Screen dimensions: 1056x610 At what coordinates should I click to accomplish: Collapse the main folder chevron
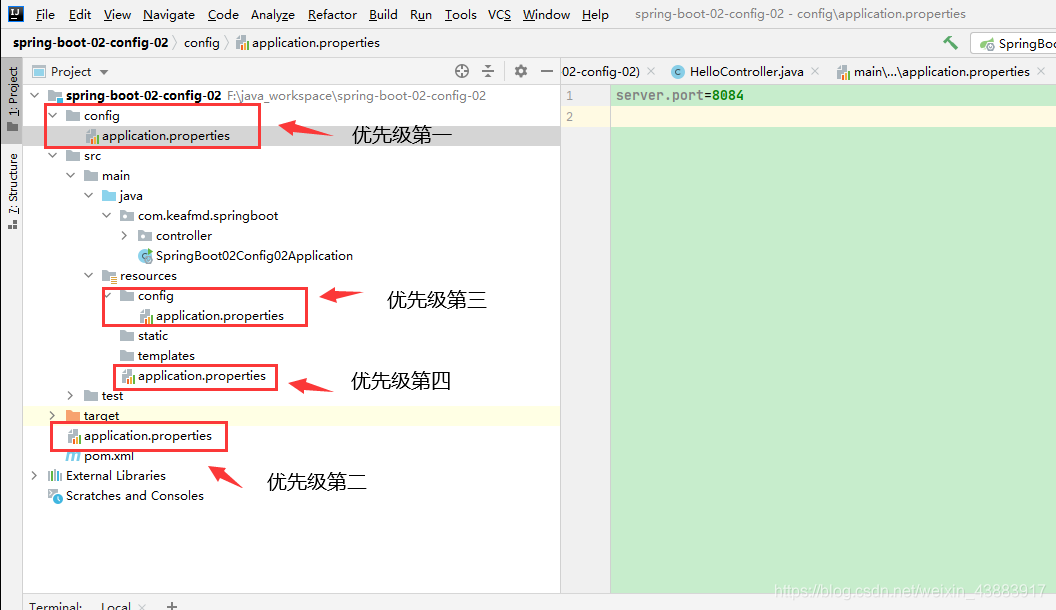[x=71, y=176]
